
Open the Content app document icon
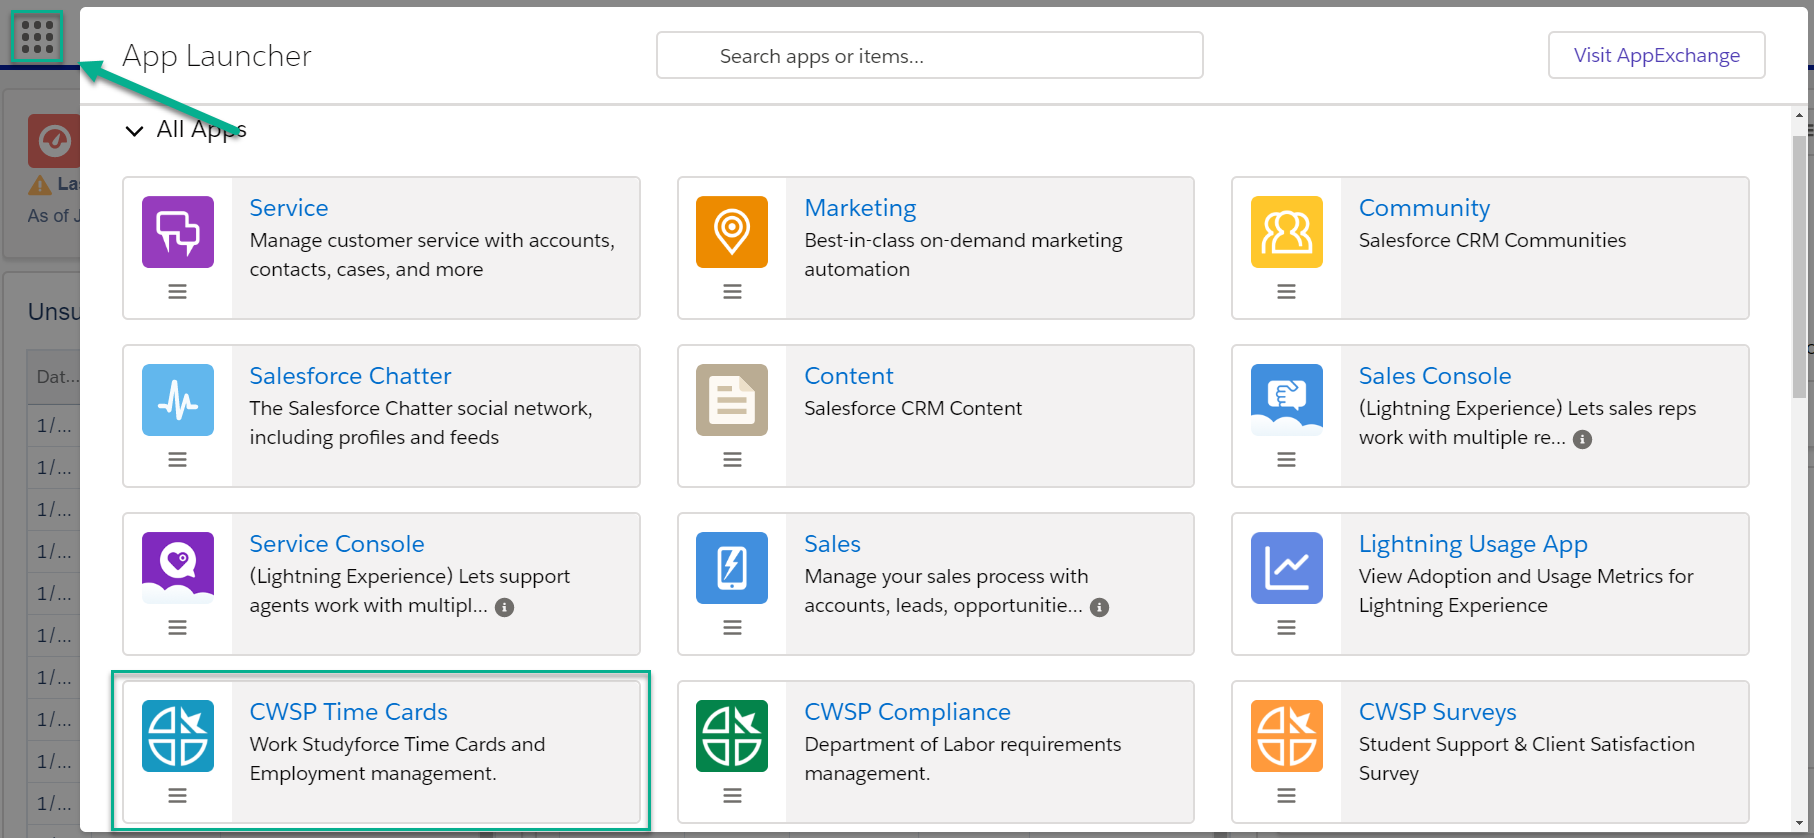732,400
